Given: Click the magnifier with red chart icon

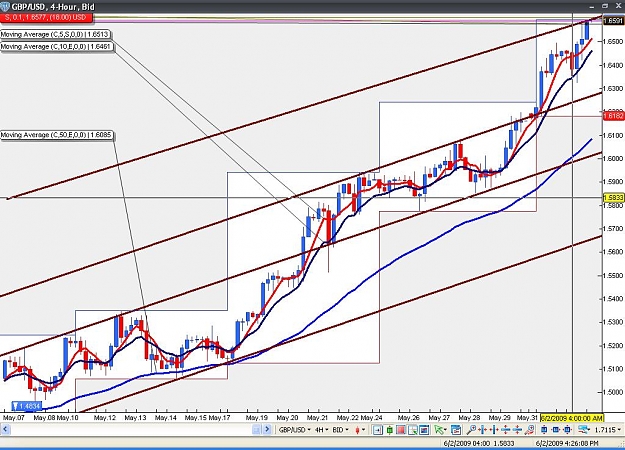Looking at the screenshot, I should [529, 430].
